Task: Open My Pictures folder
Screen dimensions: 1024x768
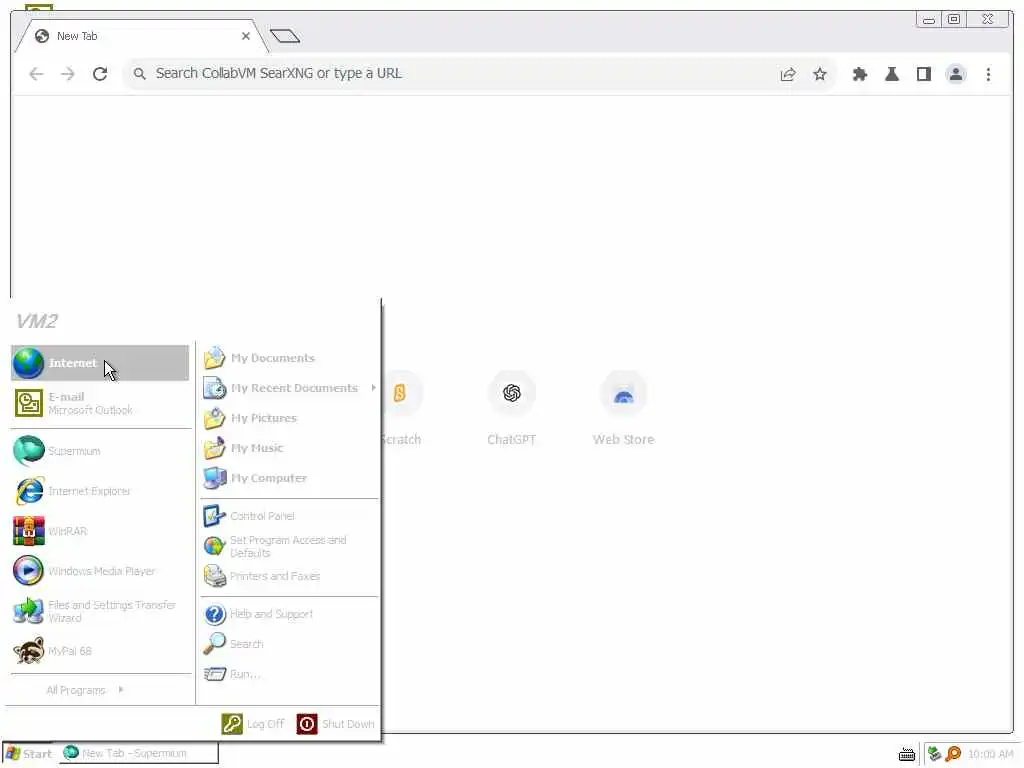Action: pos(289,418)
